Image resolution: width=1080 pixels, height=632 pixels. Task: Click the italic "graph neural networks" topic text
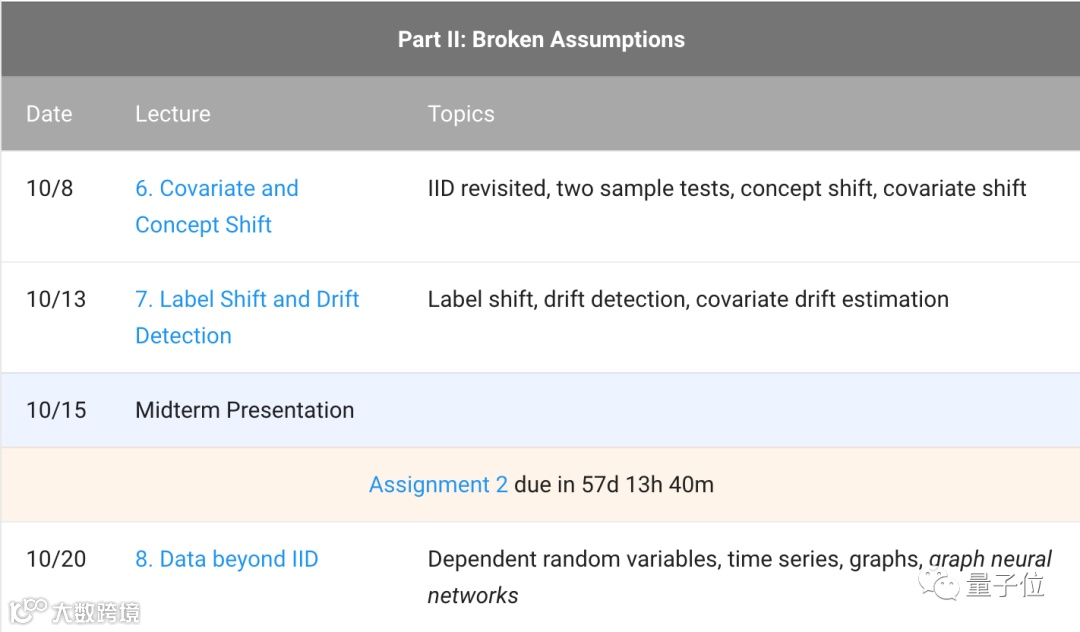point(990,560)
